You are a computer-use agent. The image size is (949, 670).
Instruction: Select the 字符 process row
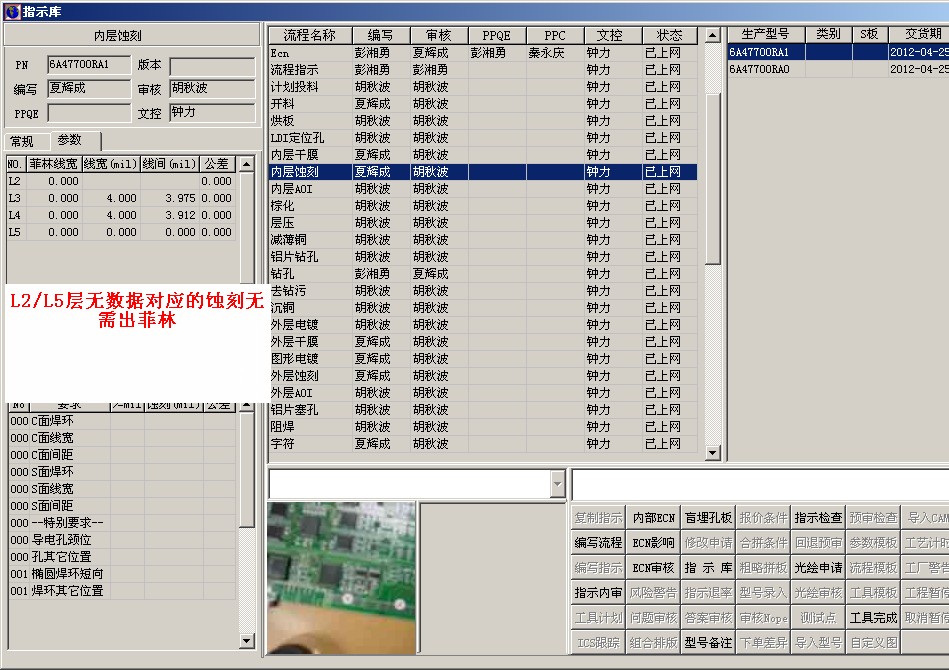(x=483, y=444)
